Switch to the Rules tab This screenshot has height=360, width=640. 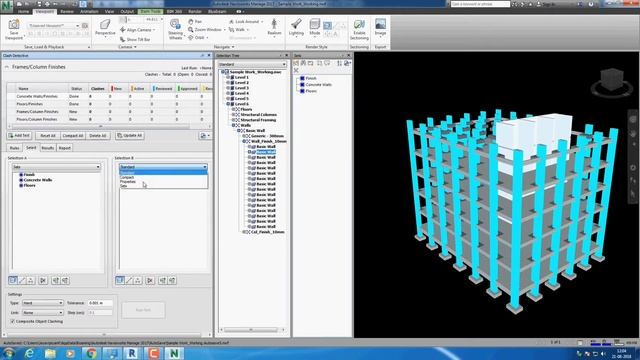14,148
